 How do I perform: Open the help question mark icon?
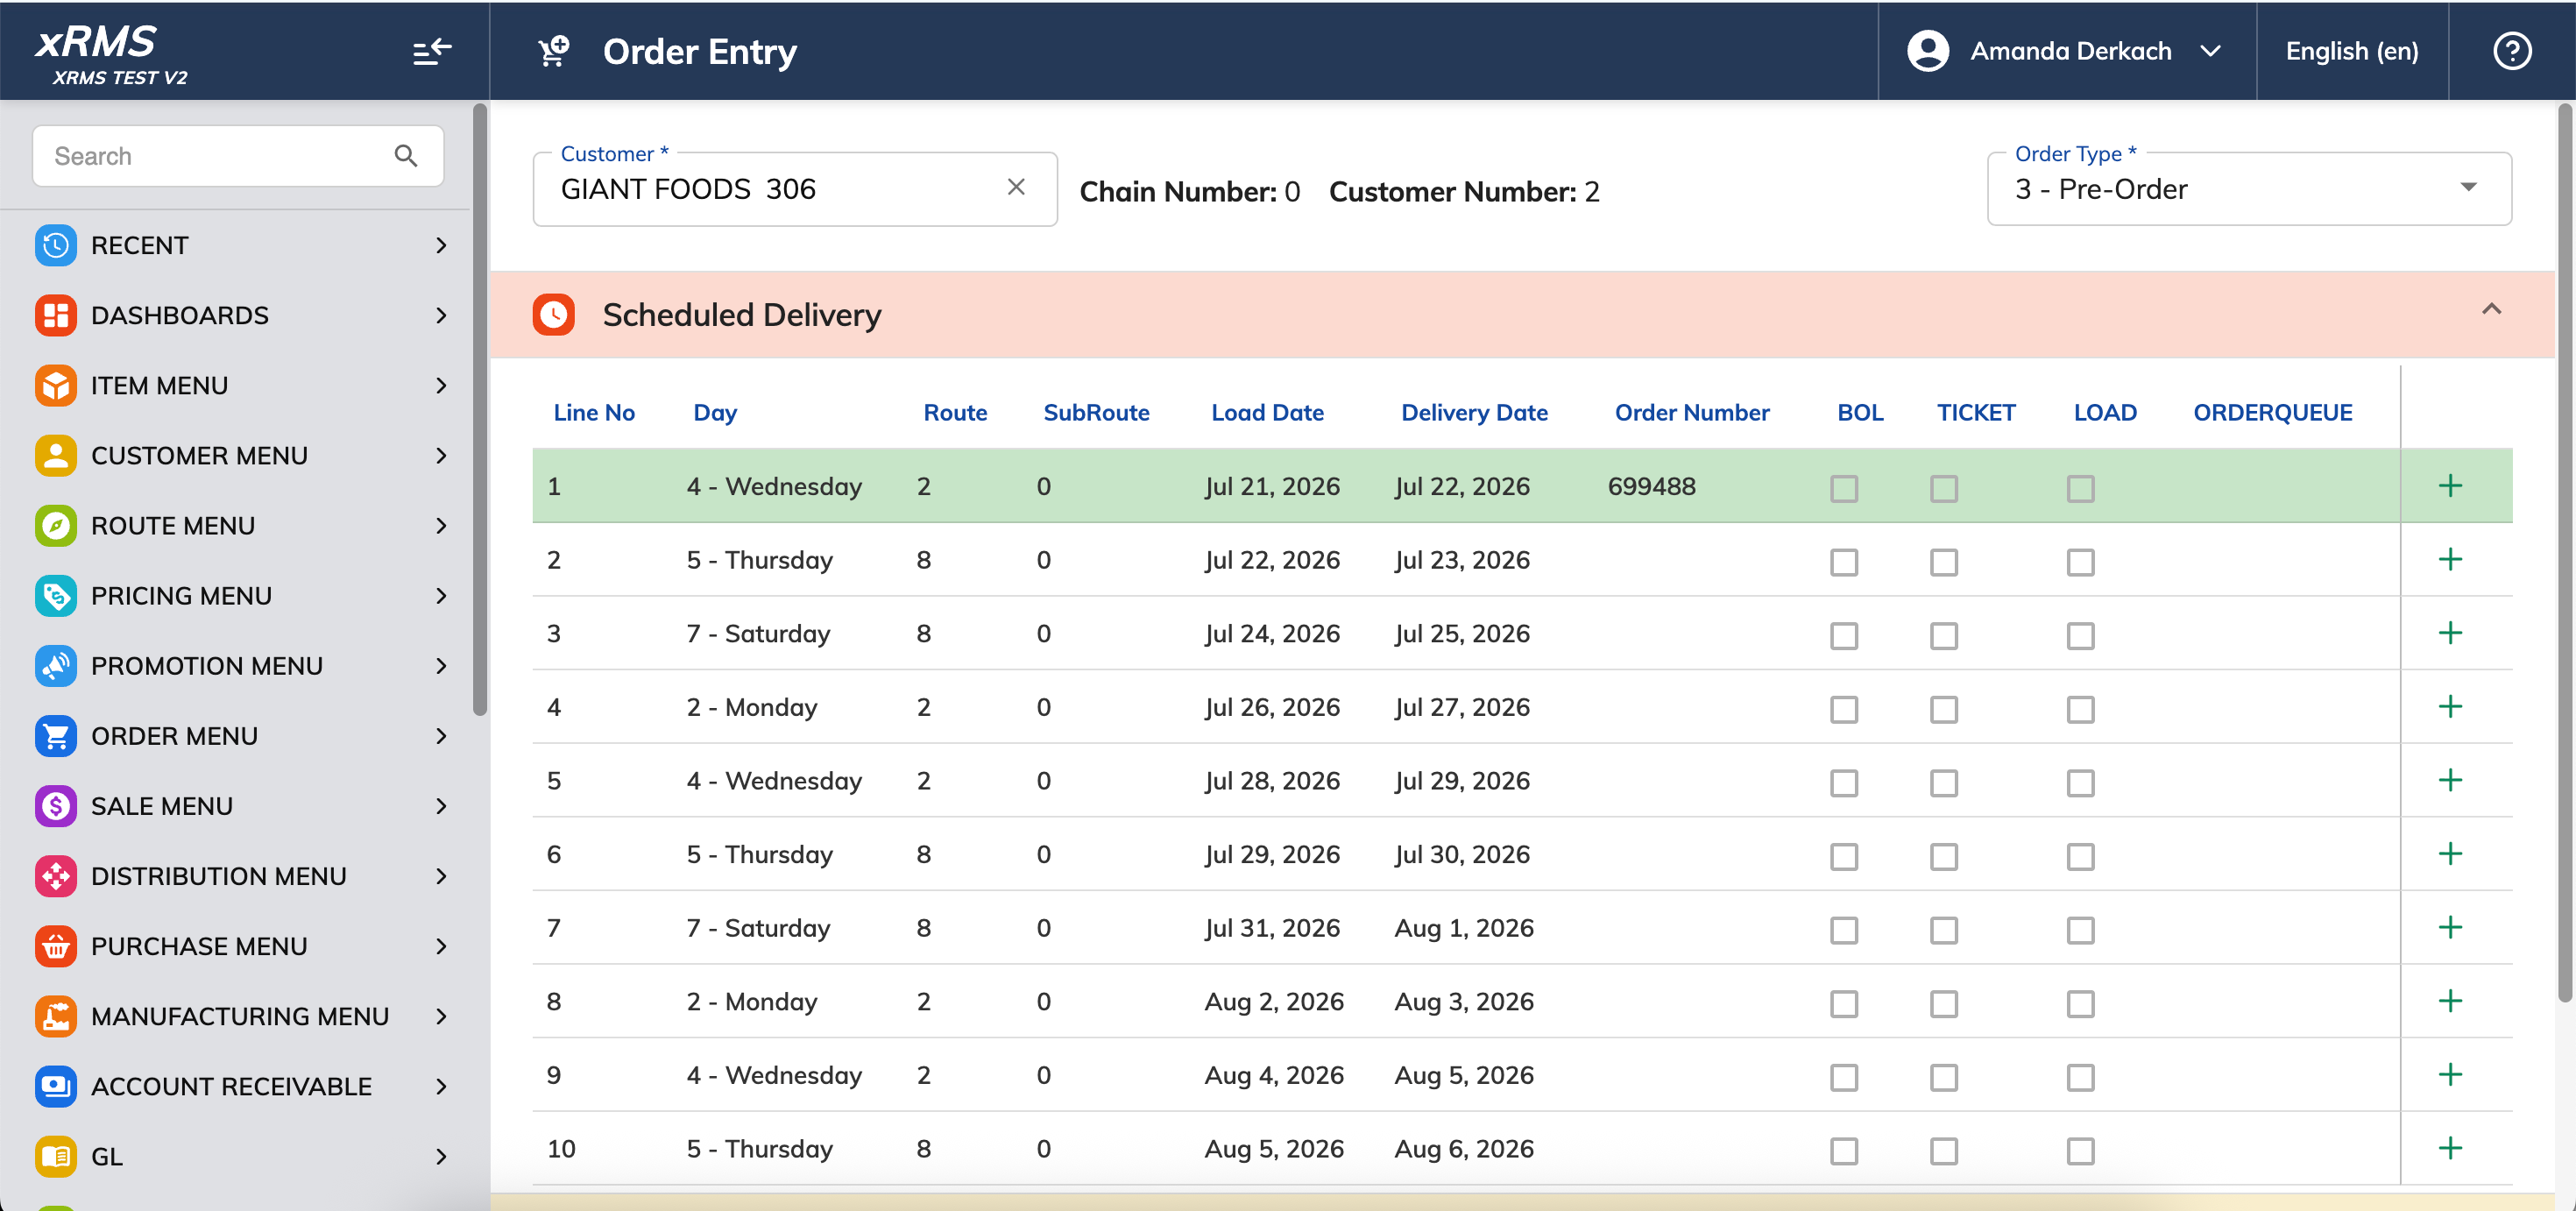(x=2512, y=51)
